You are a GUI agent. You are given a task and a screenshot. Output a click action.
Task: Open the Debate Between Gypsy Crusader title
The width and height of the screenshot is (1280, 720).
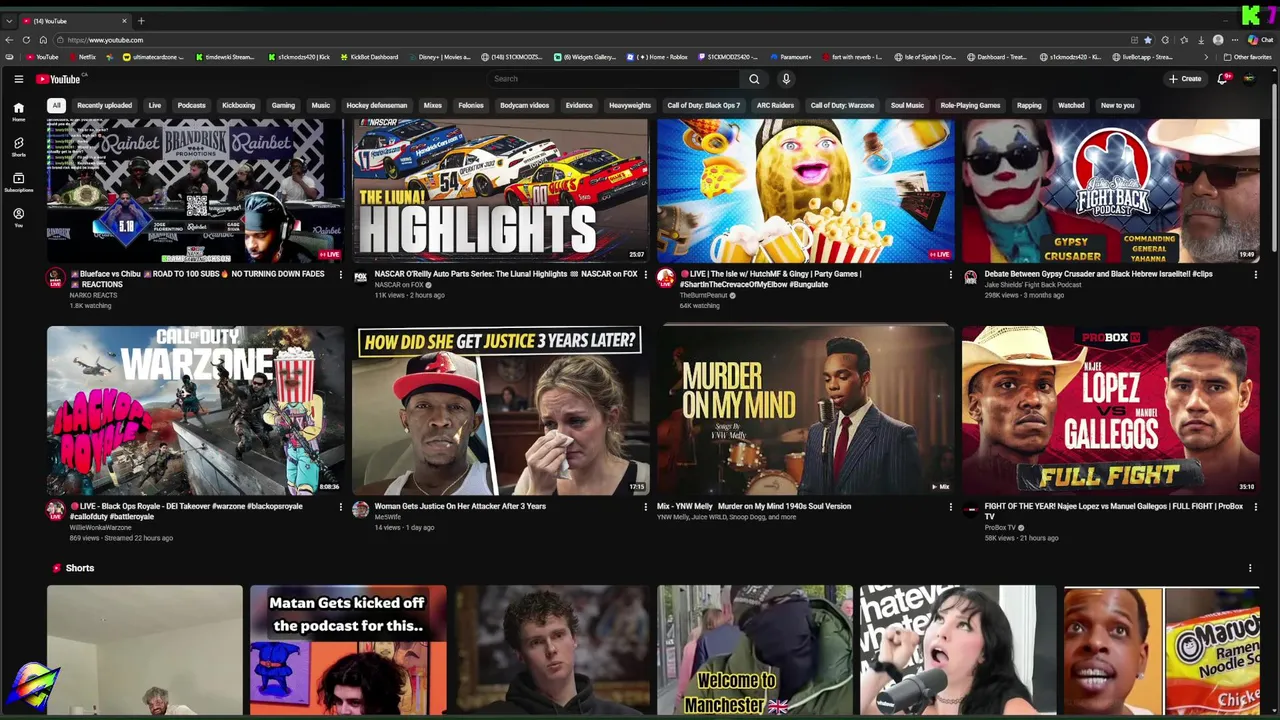(x=1098, y=274)
